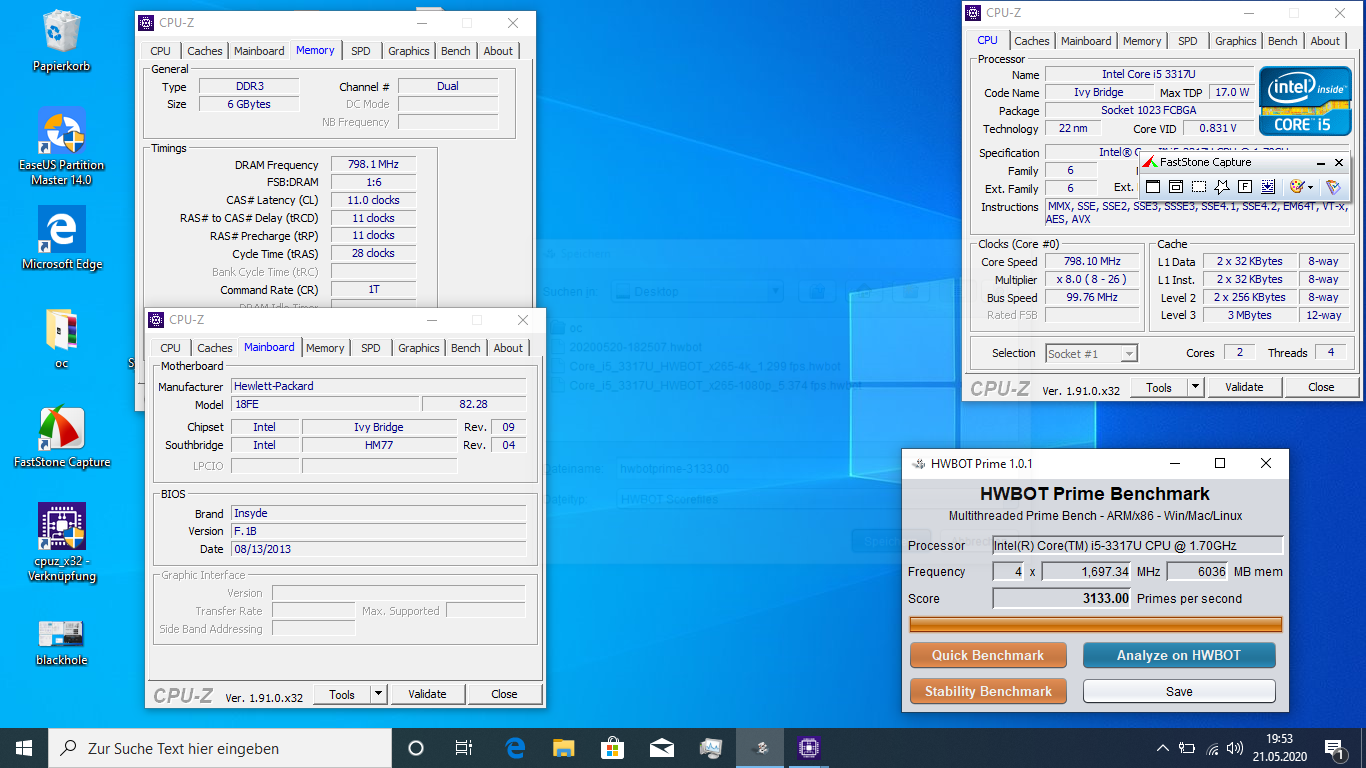Select the oc folder on desktop
Viewport: 1366px width, 768px height.
(61, 339)
